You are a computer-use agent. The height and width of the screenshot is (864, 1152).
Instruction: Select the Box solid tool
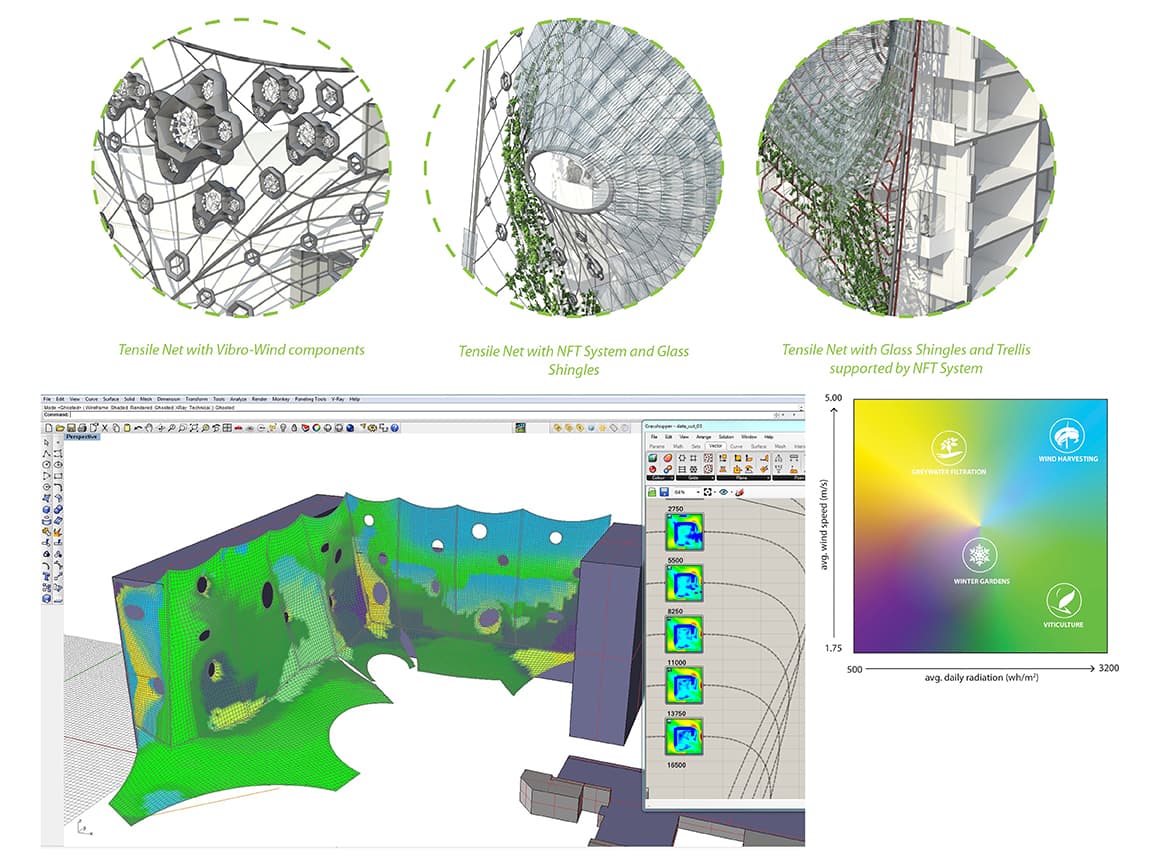[46, 509]
